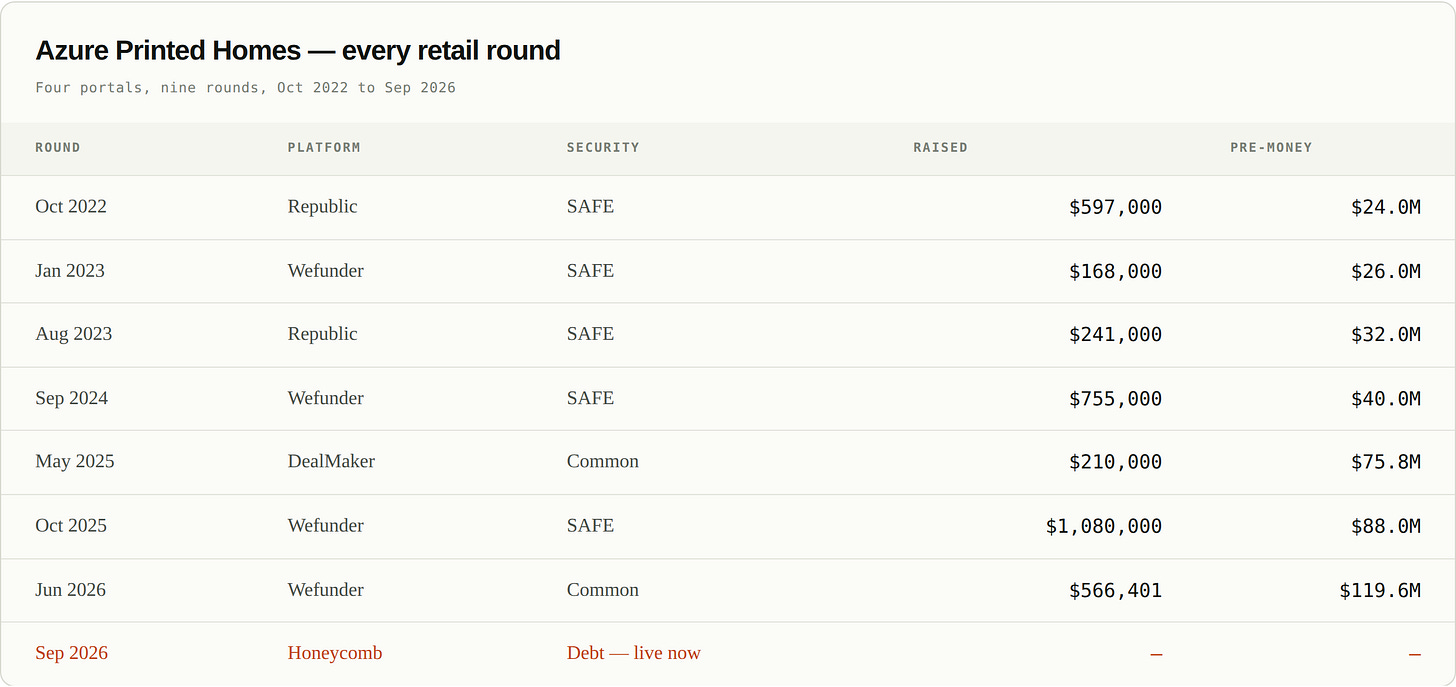
Task: Click the SECURITY column header
Action: 603,147
